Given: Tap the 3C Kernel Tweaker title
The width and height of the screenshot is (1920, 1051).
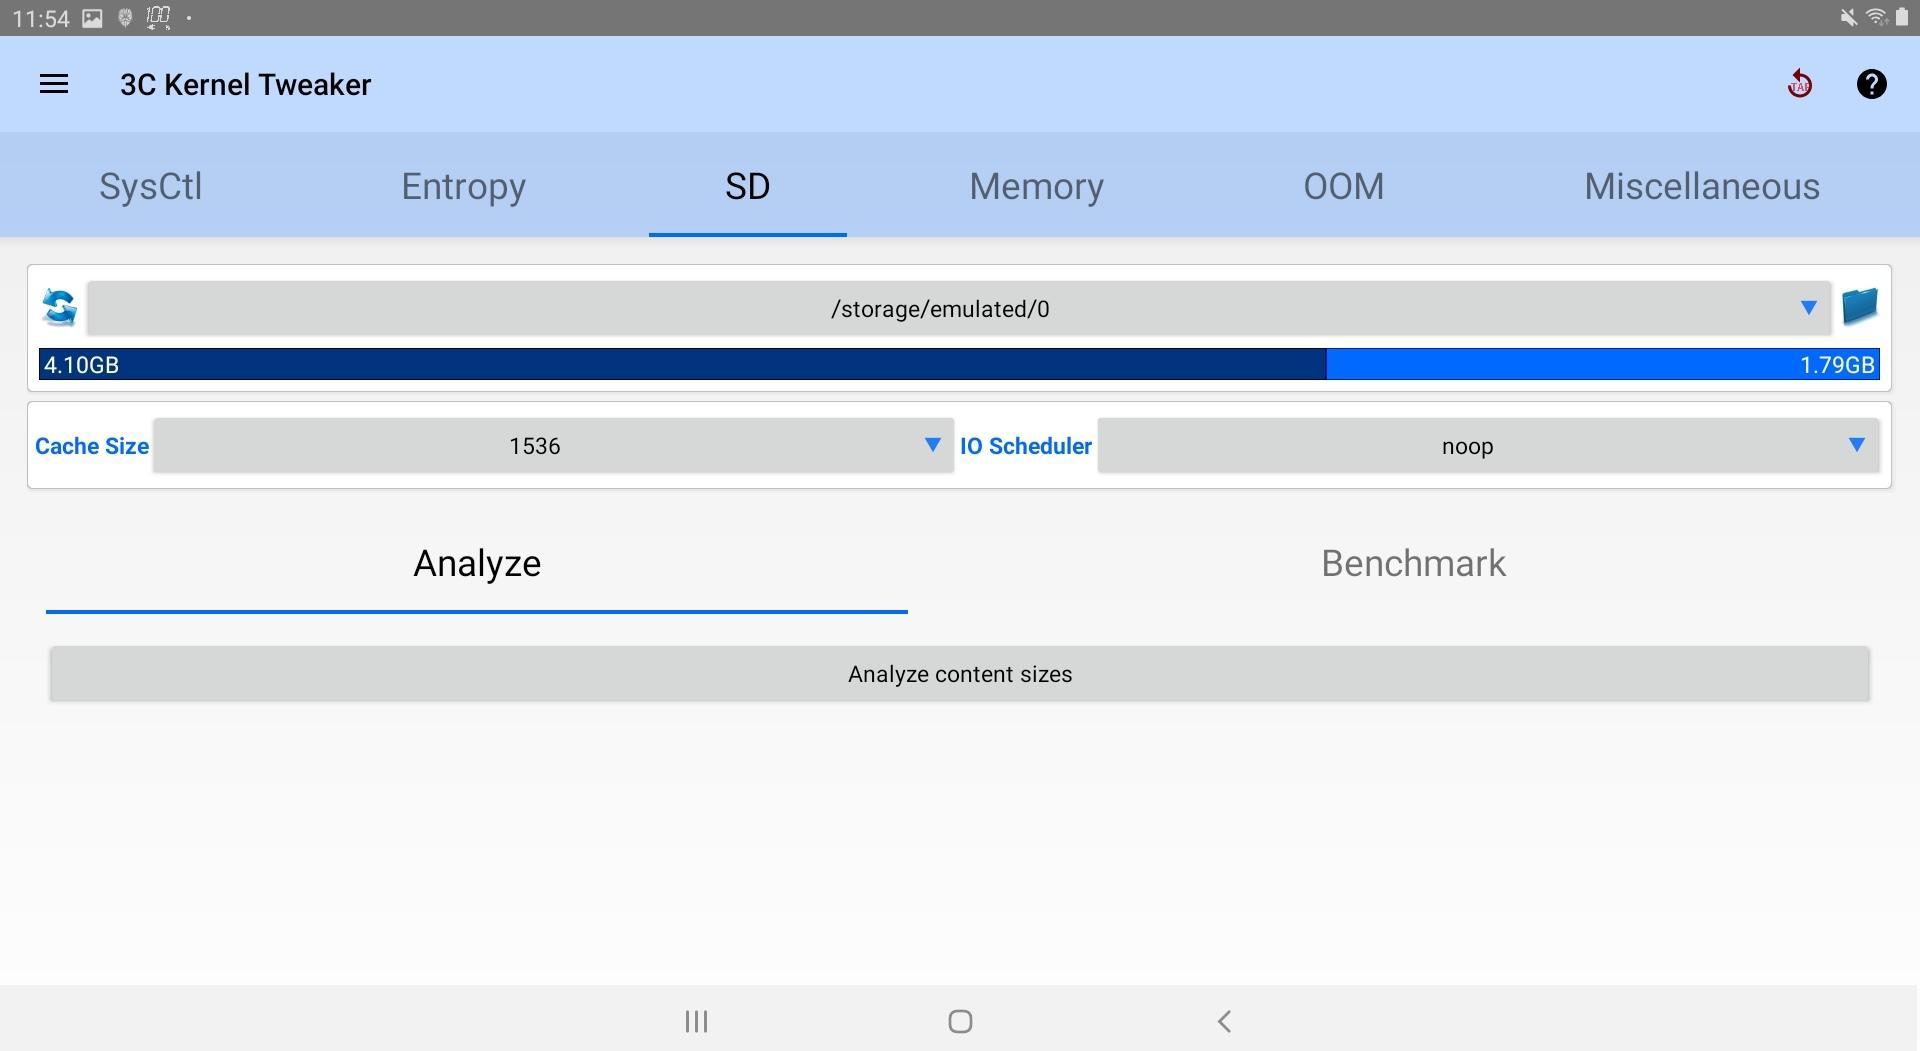Looking at the screenshot, I should (246, 84).
